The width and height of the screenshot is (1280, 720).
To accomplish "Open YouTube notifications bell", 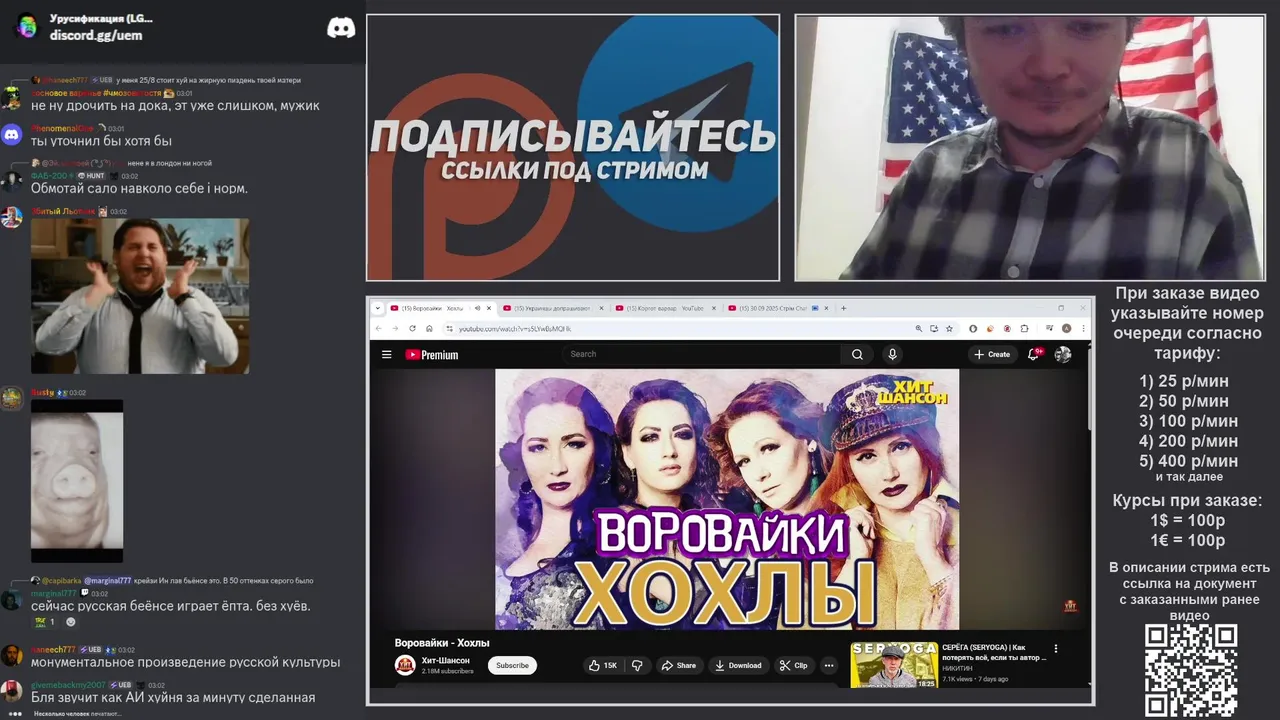I will click(x=1035, y=354).
